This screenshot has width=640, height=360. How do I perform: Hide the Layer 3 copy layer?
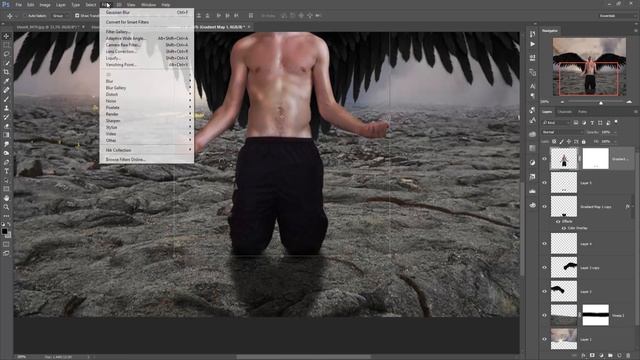[544, 268]
